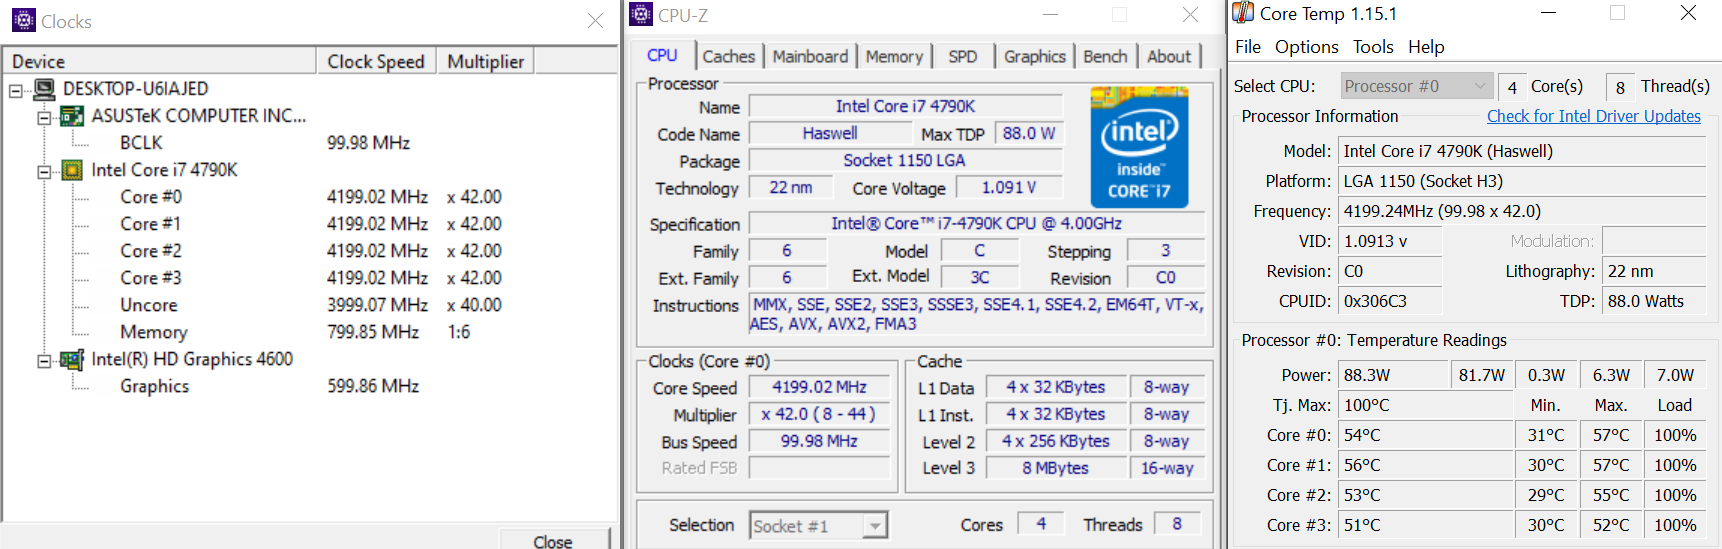
Task: Collapse the ASUSTeK COMPUTER INC node
Action: click(x=44, y=118)
